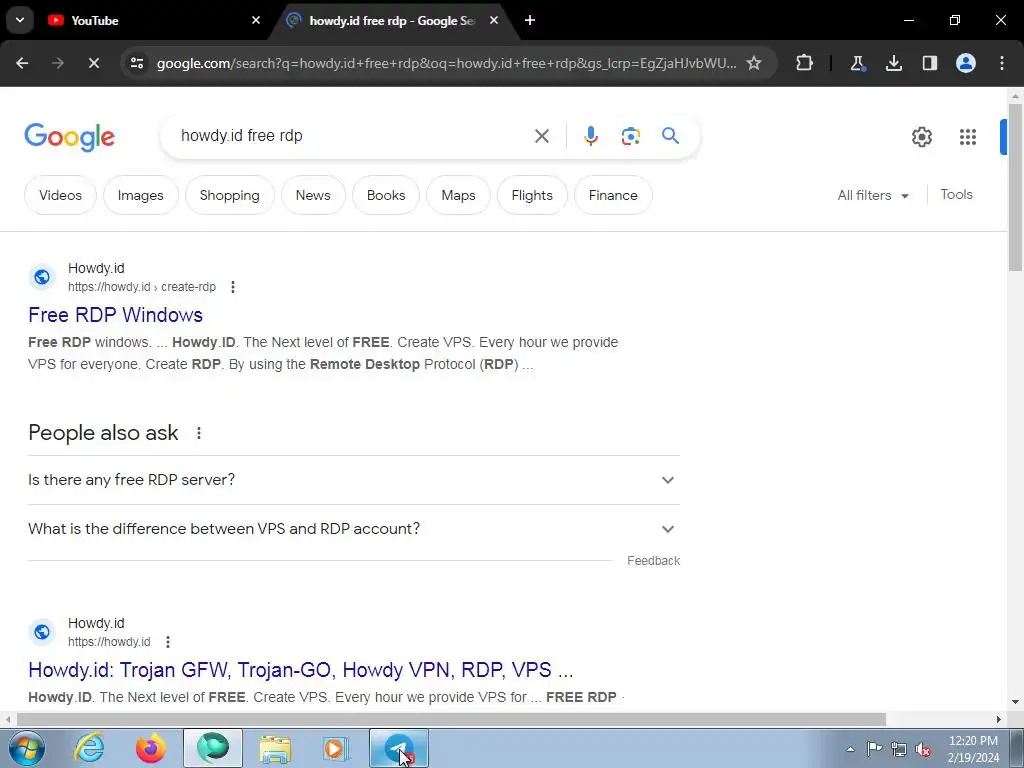Filter results by Images
Screen dimensions: 1024x768
tap(140, 195)
